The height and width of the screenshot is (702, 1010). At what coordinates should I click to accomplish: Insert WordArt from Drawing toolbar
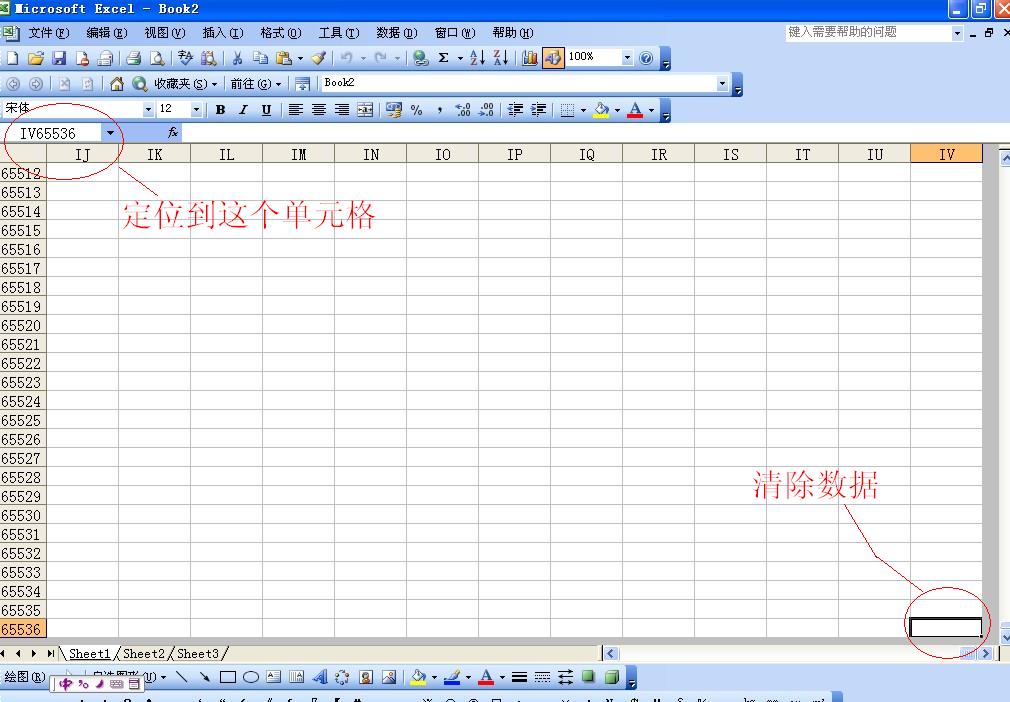pyautogui.click(x=319, y=677)
